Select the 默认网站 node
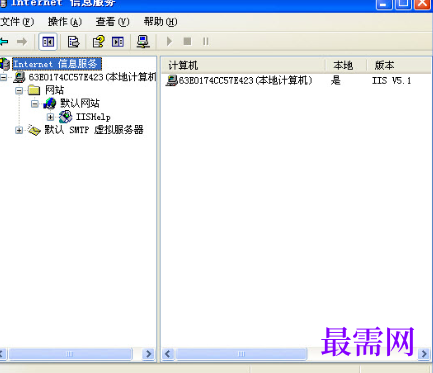Screen dimensions: 433x373 (80, 103)
